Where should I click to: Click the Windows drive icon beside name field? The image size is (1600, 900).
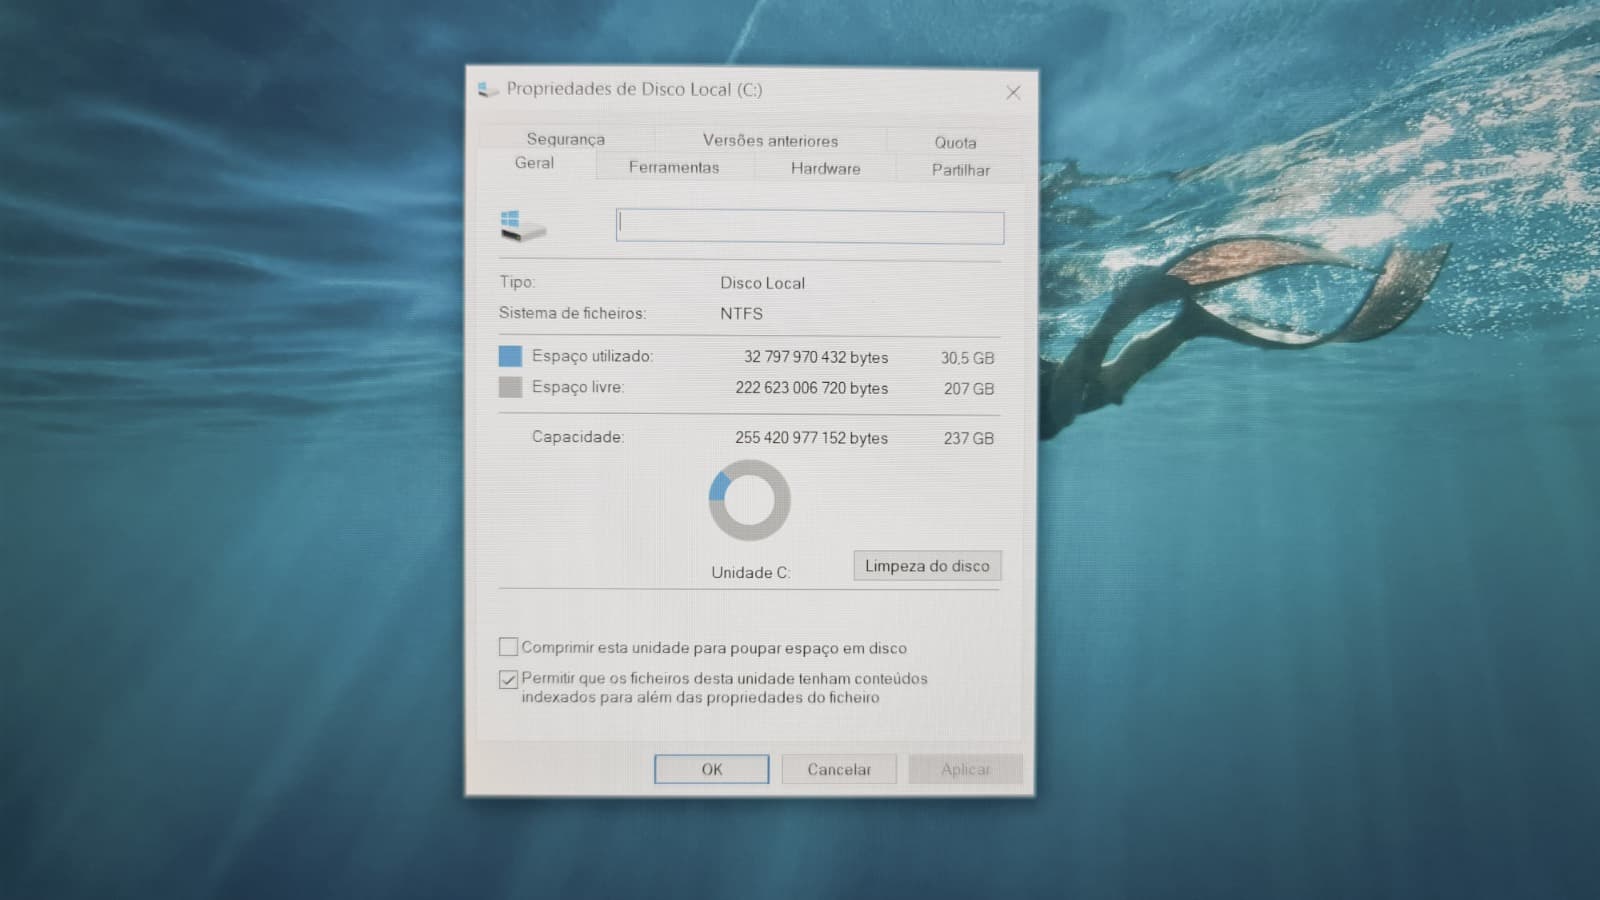[523, 227]
